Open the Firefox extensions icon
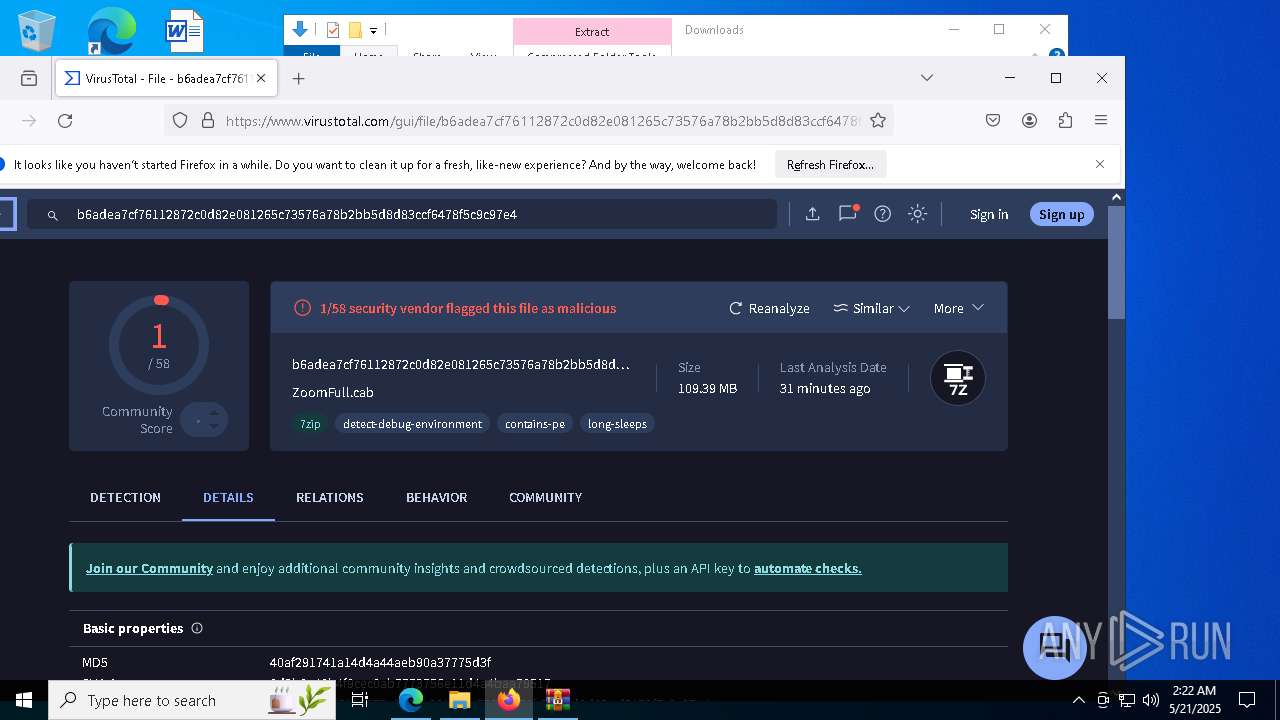This screenshot has height=720, width=1280. pyautogui.click(x=1065, y=121)
